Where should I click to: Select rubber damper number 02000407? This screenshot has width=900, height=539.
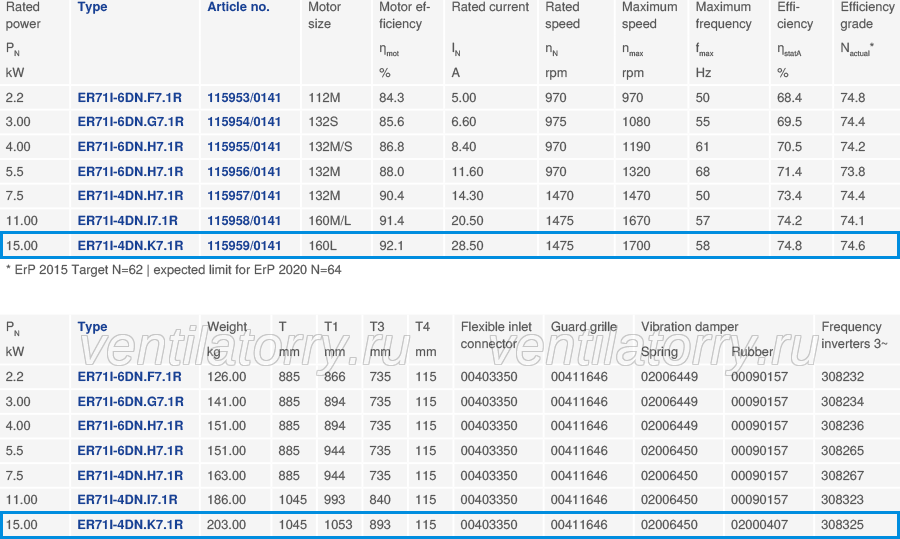coord(759,525)
